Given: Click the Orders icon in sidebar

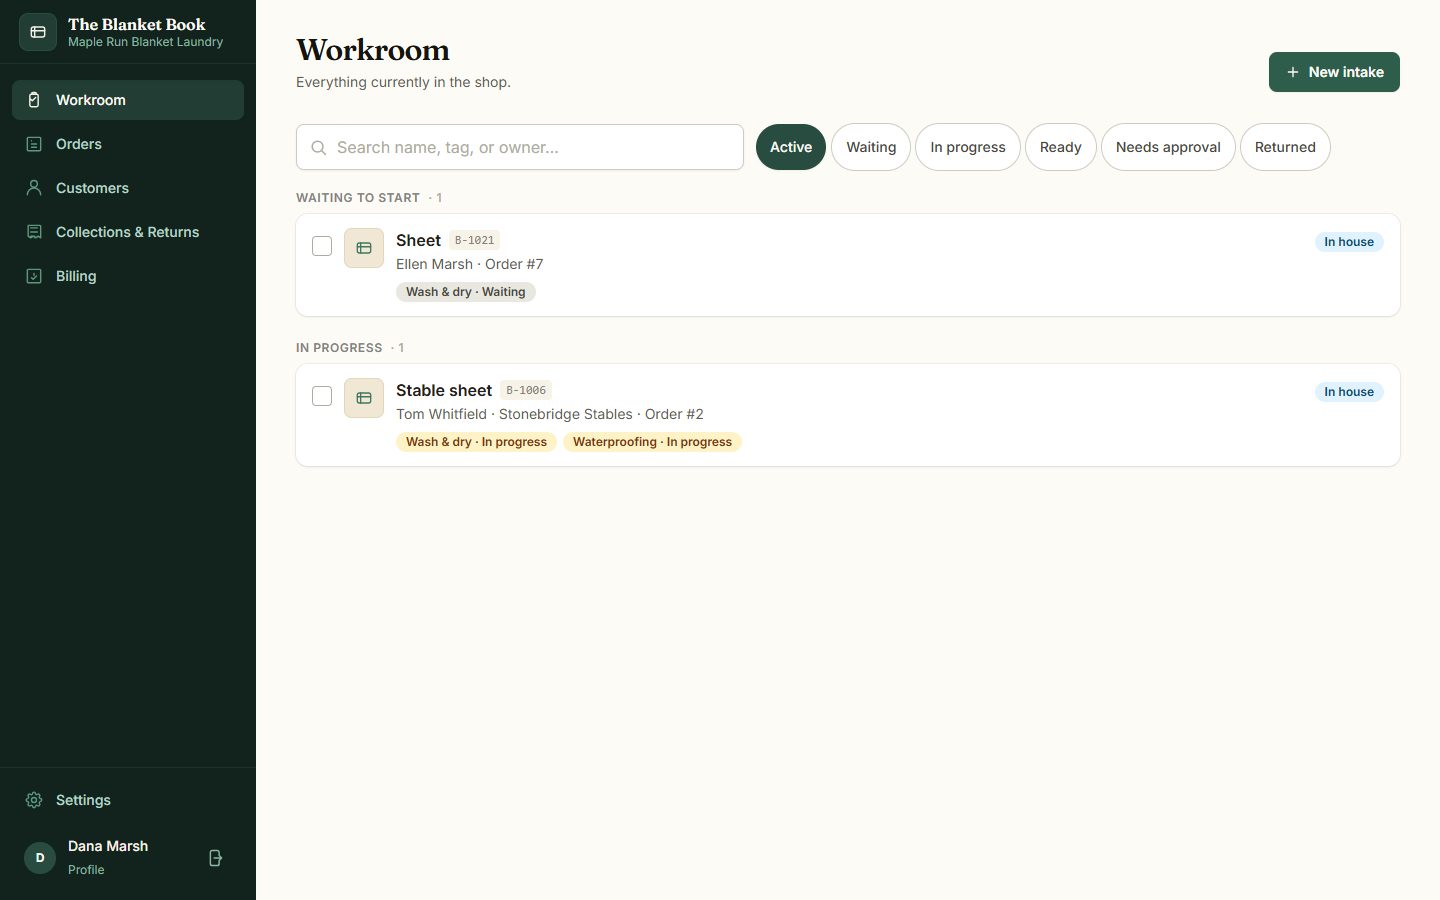Looking at the screenshot, I should [34, 144].
